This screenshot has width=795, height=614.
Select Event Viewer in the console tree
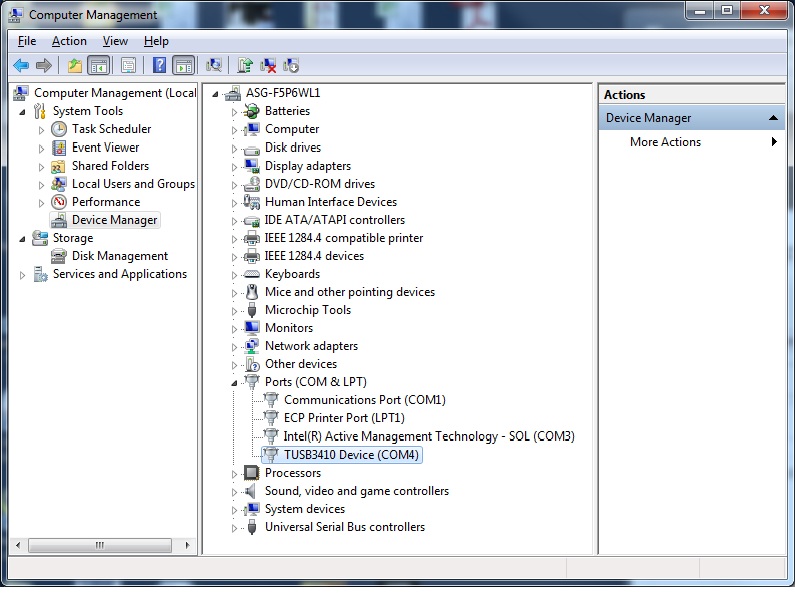click(105, 148)
